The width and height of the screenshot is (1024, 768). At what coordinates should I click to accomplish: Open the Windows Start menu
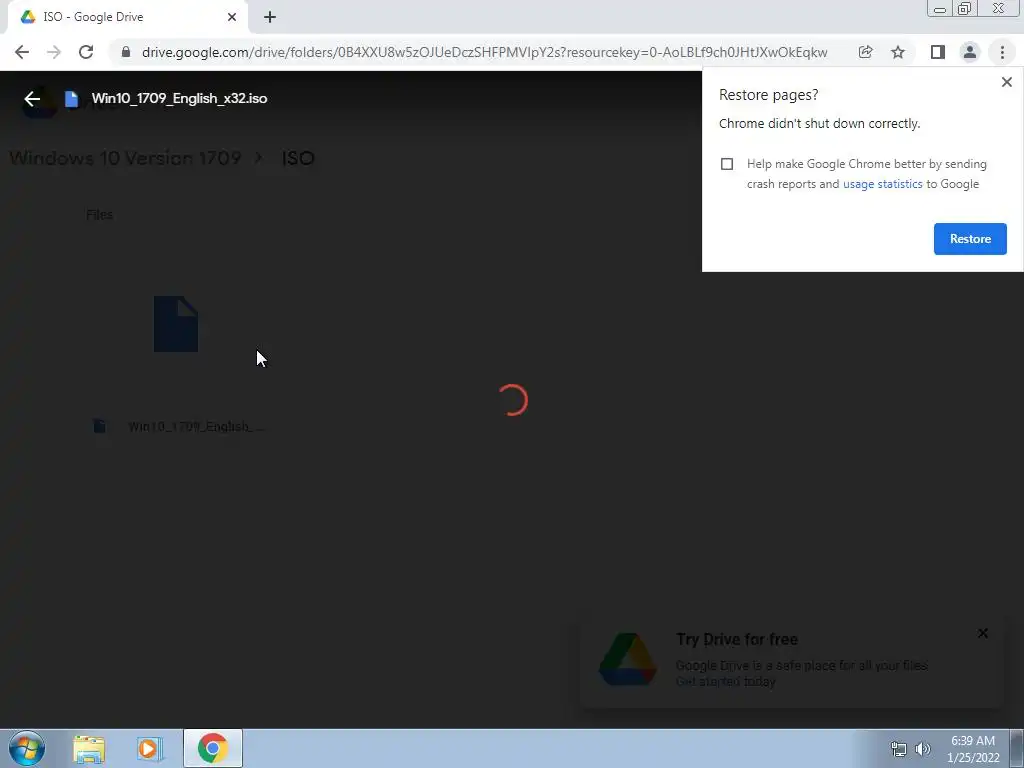(27, 748)
